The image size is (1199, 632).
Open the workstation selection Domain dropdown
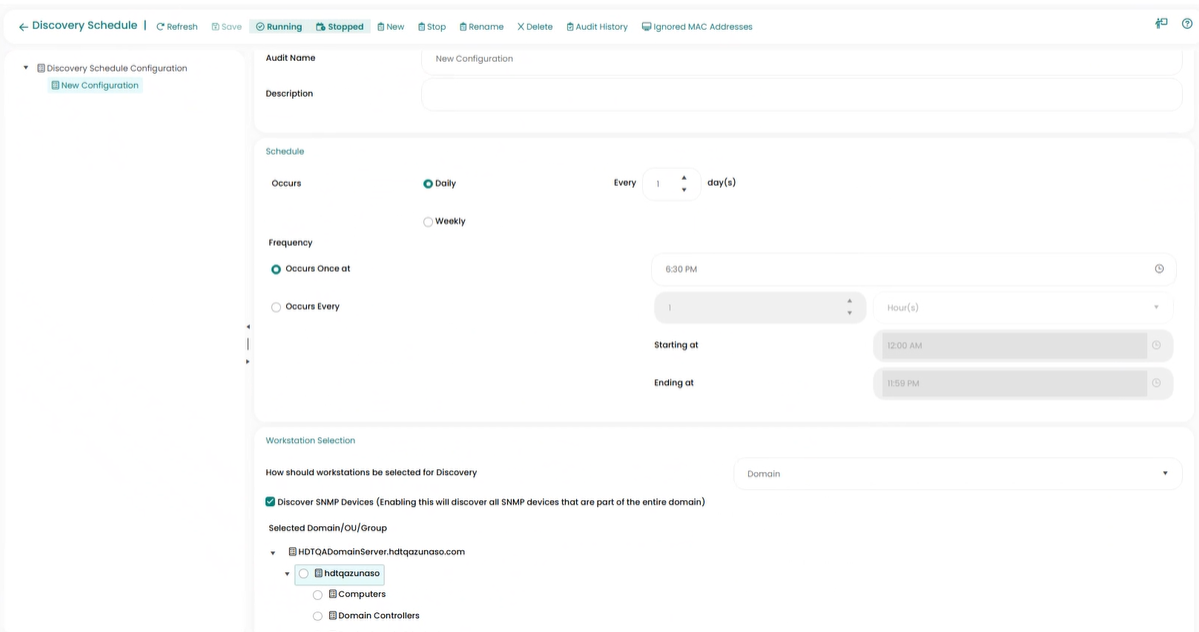(957, 474)
